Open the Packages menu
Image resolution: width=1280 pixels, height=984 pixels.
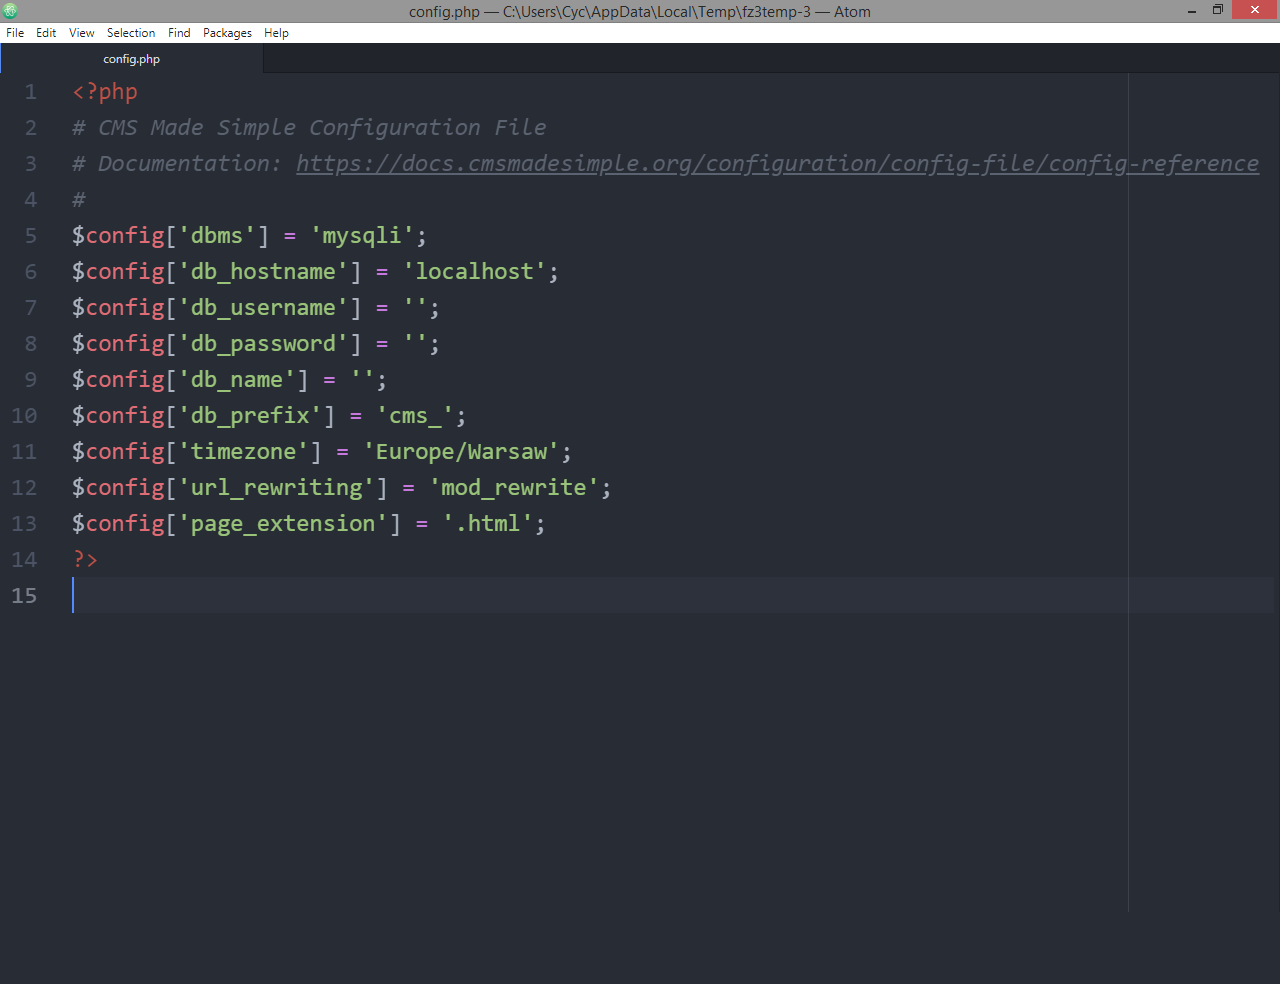click(227, 32)
